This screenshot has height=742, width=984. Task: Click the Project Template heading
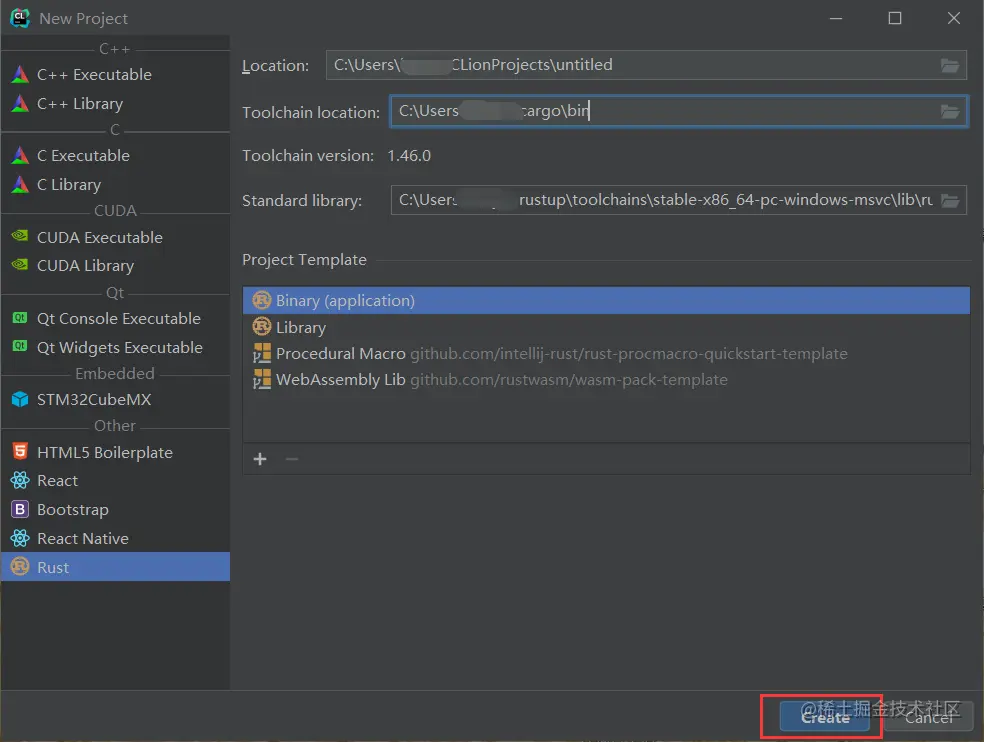(304, 260)
